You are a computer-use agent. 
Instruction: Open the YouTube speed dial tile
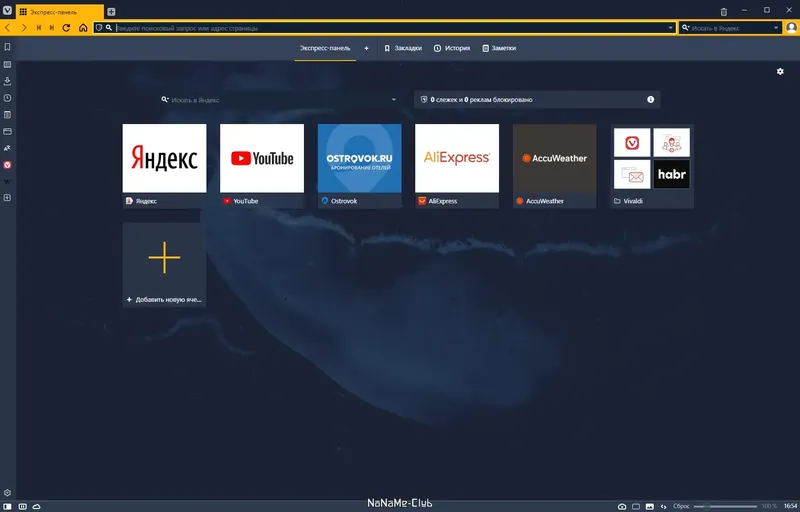tap(262, 166)
